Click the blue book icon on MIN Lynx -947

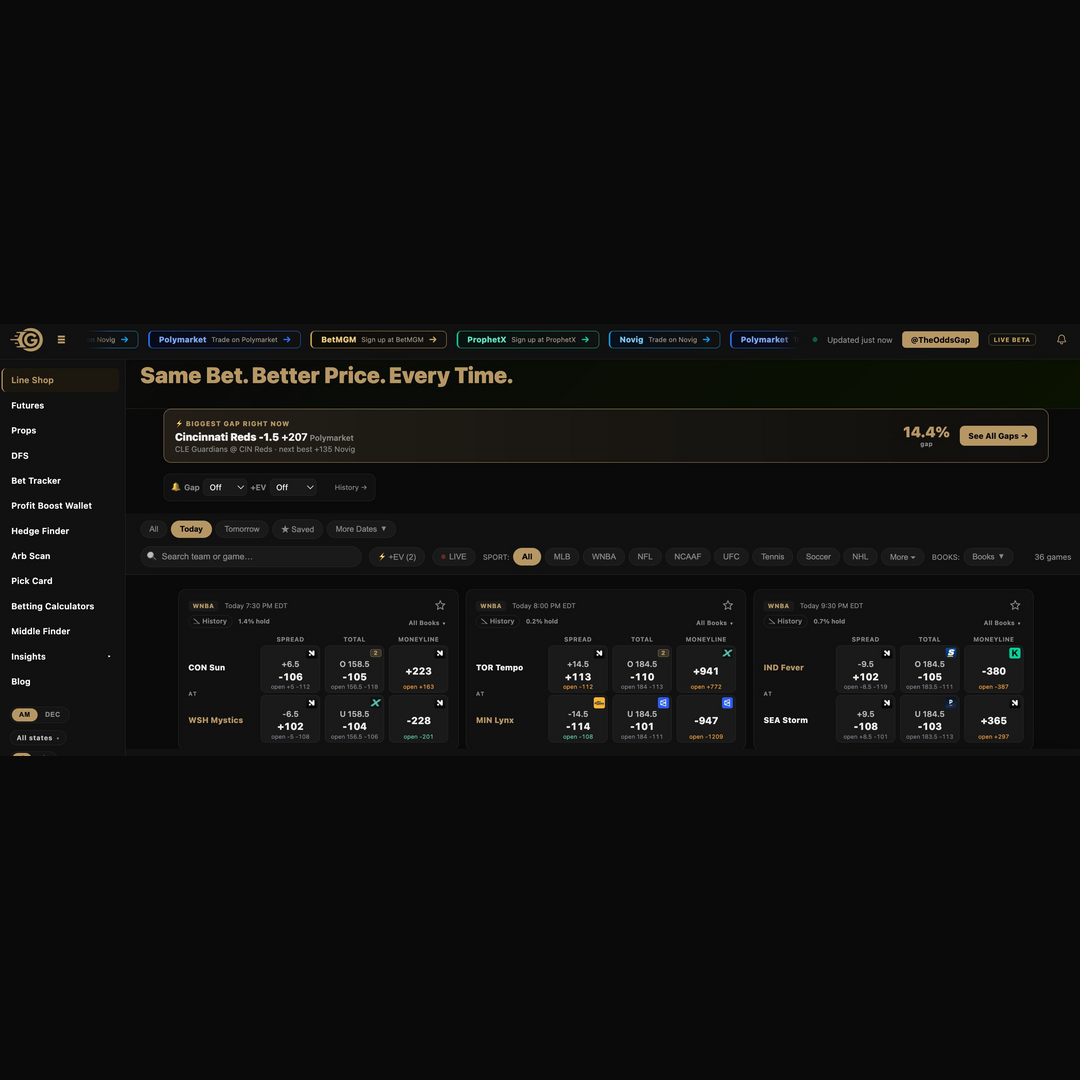point(727,703)
